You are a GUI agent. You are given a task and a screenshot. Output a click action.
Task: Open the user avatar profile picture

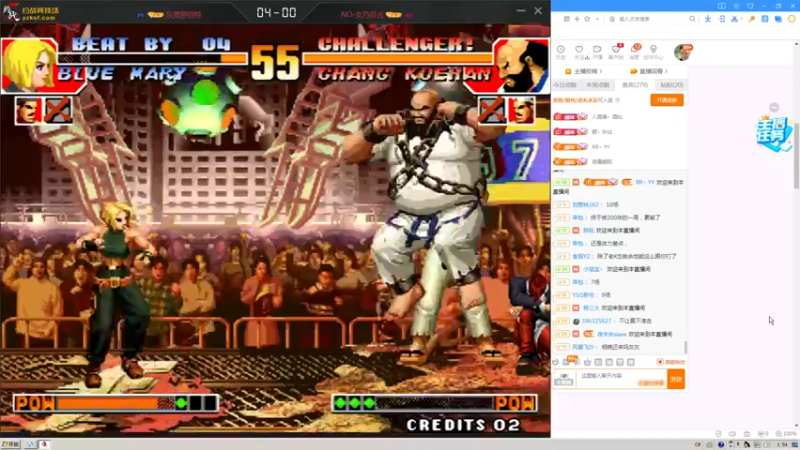click(682, 52)
